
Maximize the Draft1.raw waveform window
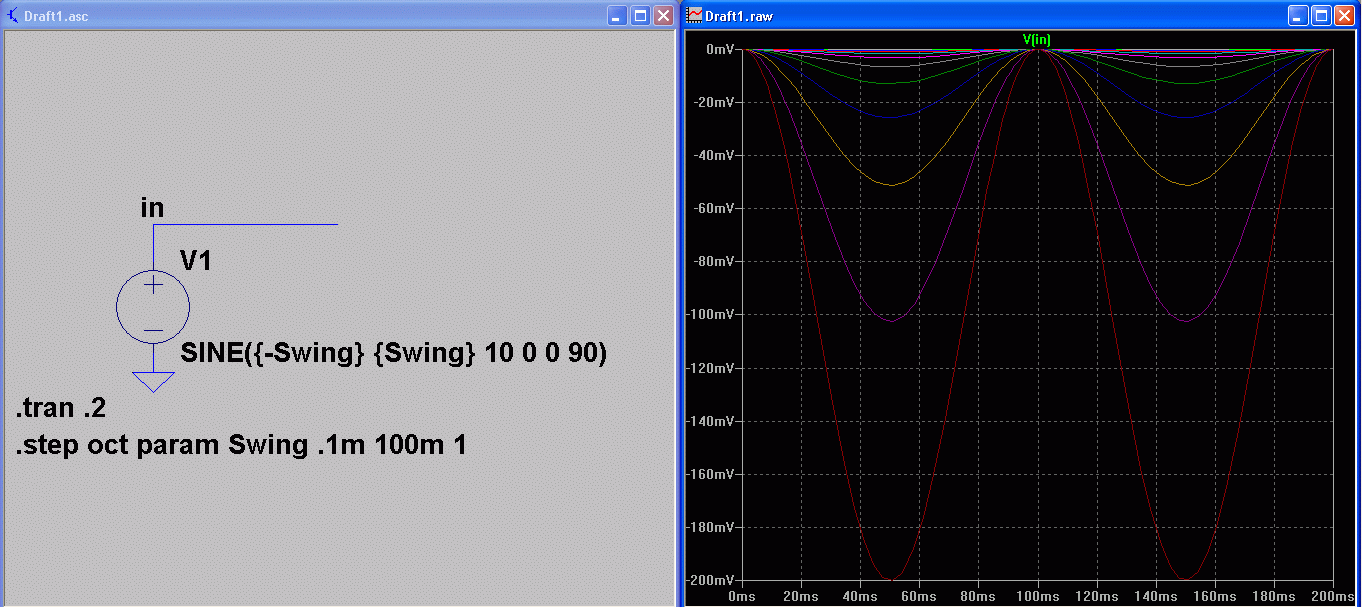1321,16
